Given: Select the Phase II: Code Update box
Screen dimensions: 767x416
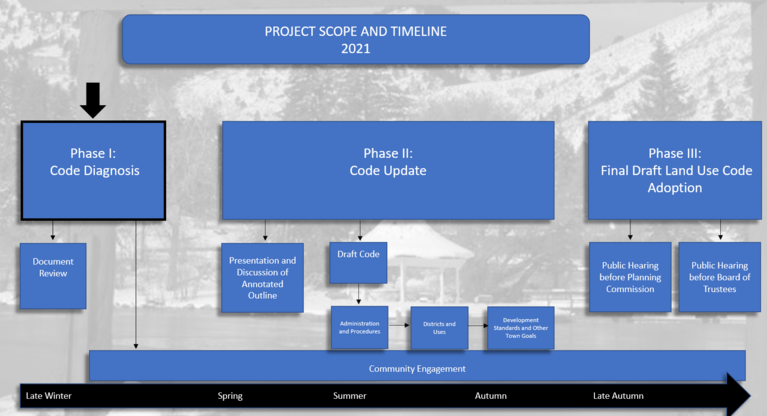Looking at the screenshot, I should [388, 170].
